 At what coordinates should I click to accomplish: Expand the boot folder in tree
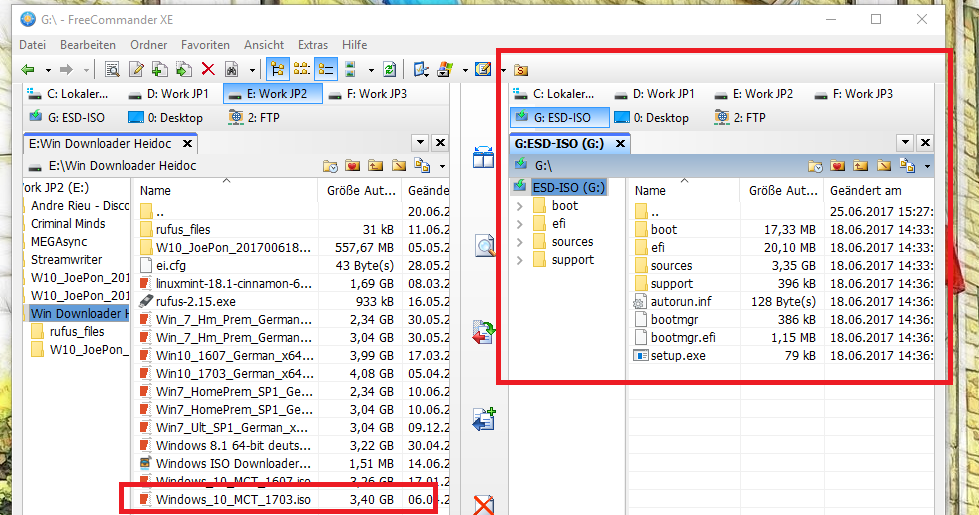tap(519, 205)
